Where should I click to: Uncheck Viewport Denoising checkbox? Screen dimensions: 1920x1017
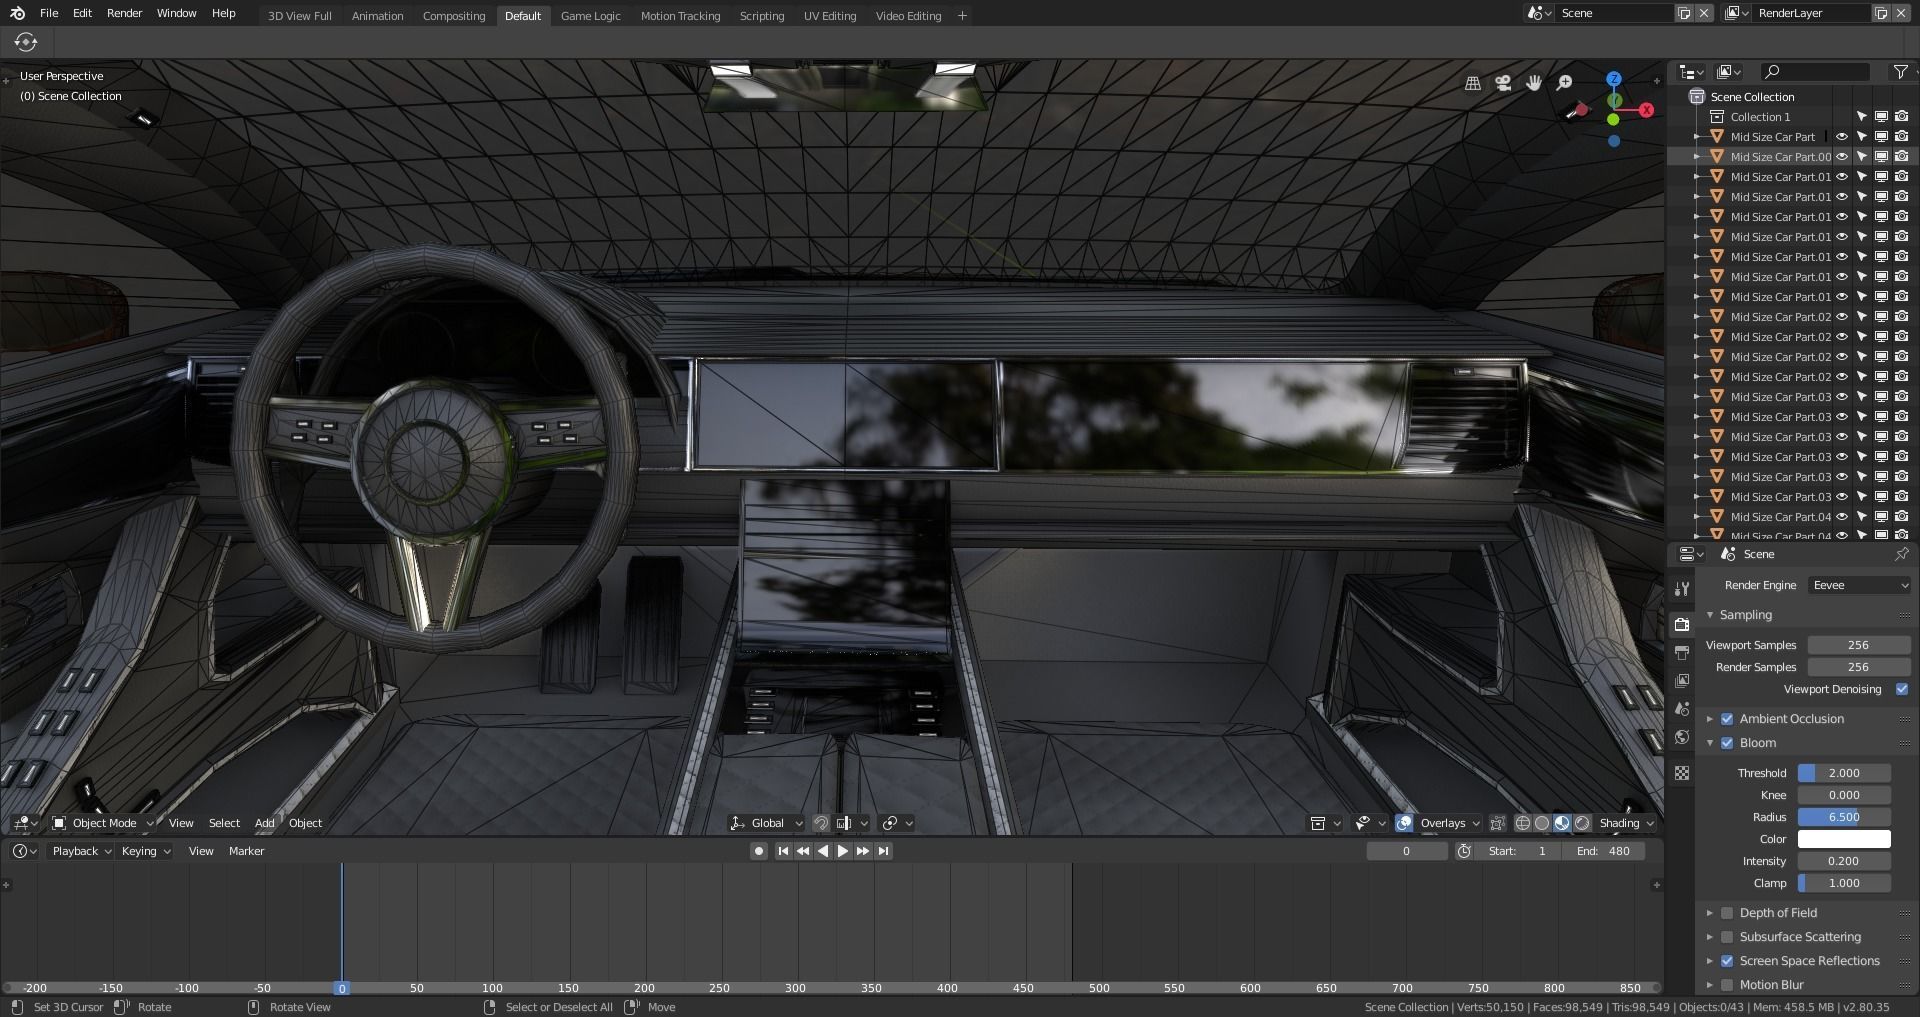point(1902,689)
